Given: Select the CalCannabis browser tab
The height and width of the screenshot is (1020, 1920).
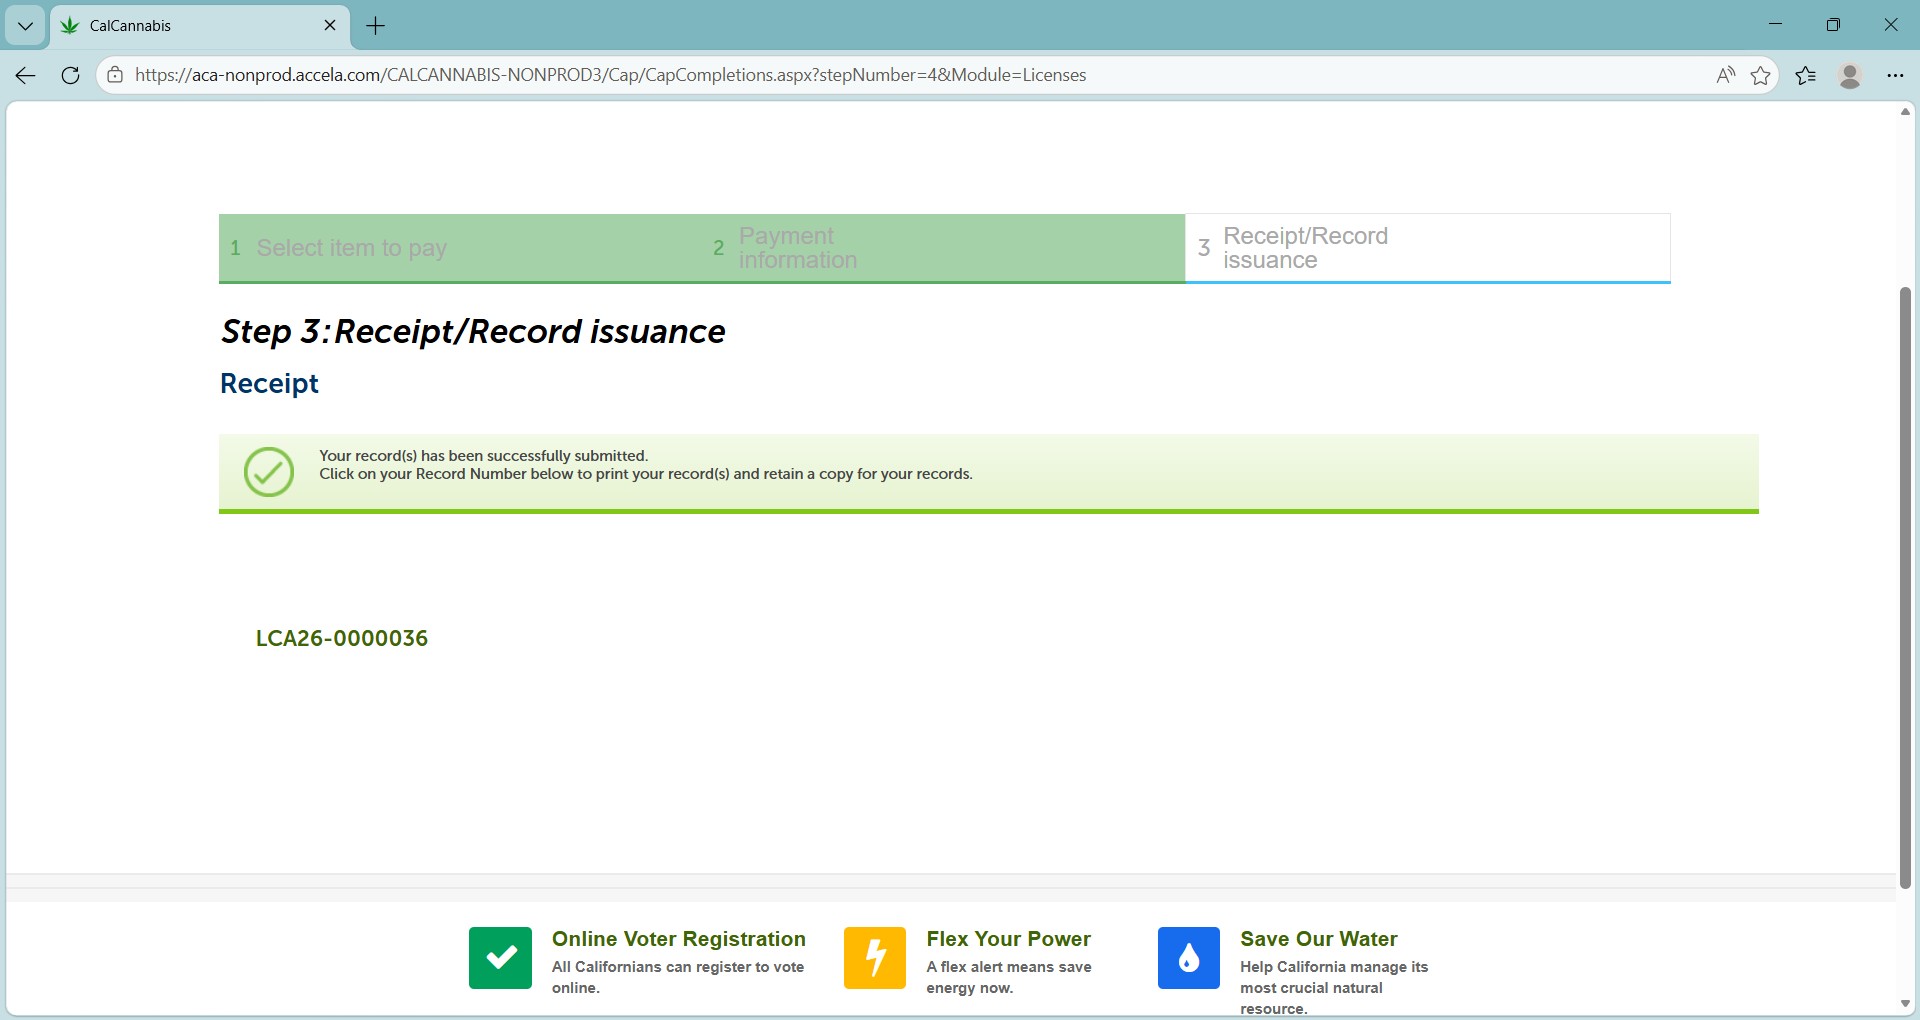Looking at the screenshot, I should pyautogui.click(x=200, y=26).
